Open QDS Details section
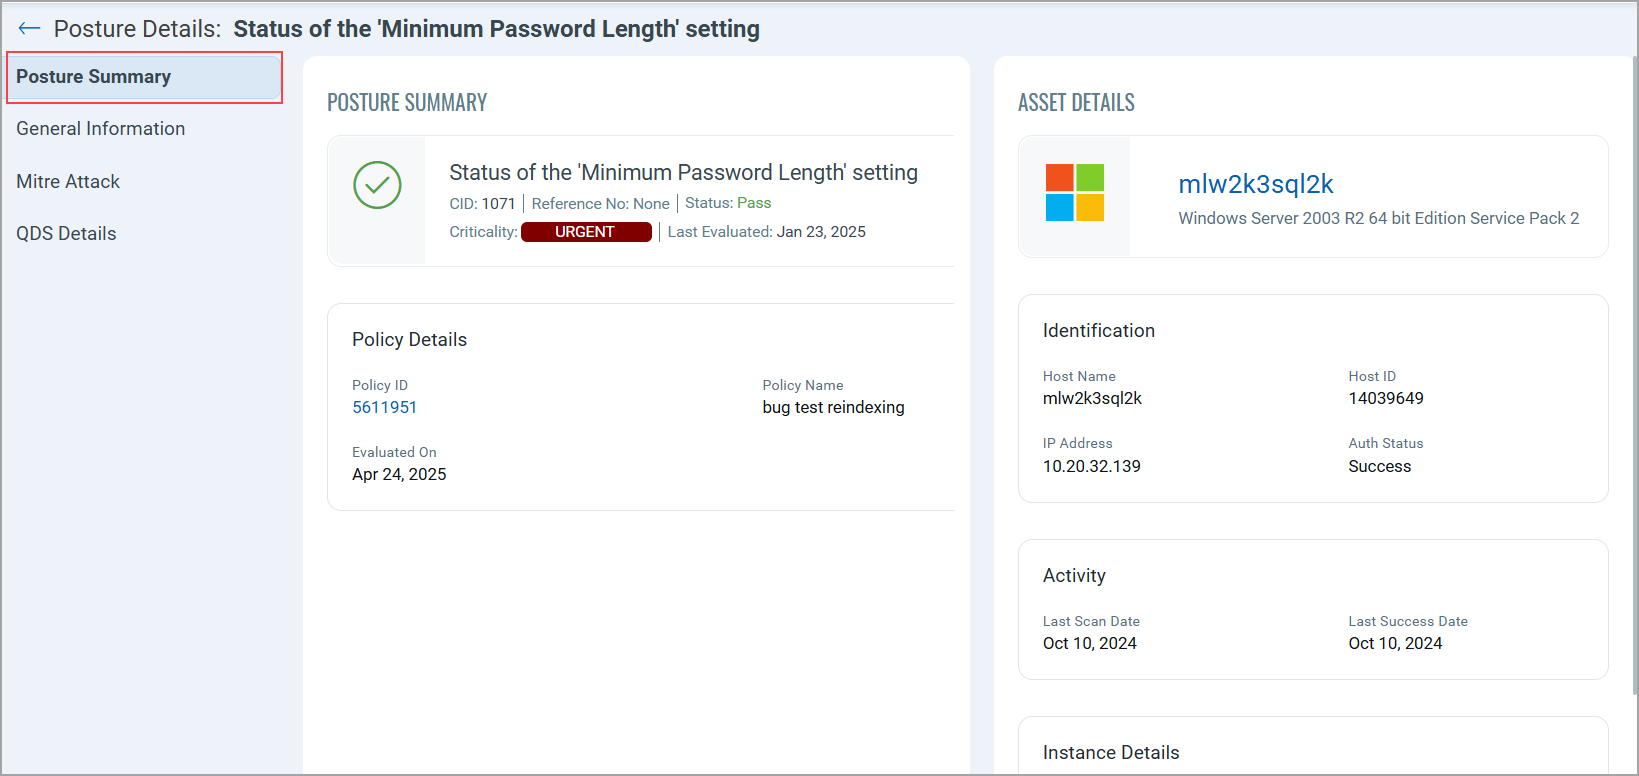Screen dimensions: 1639x776 (x=66, y=234)
